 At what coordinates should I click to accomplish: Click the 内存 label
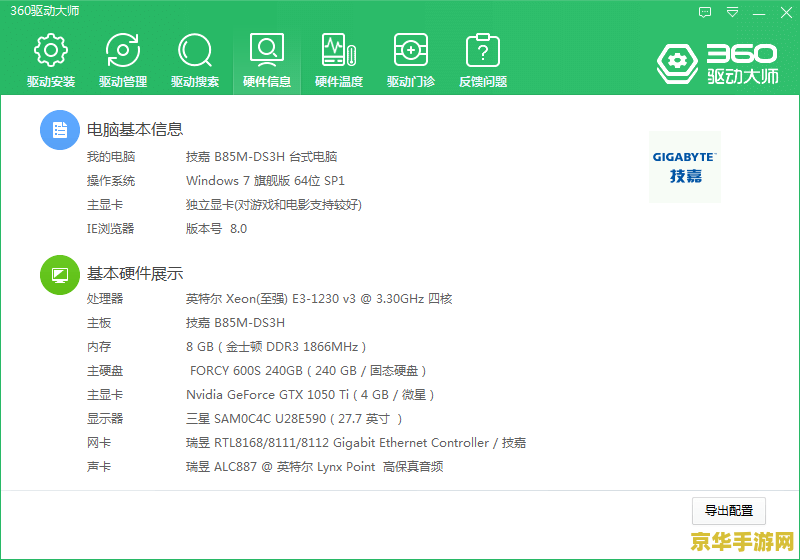tap(99, 347)
